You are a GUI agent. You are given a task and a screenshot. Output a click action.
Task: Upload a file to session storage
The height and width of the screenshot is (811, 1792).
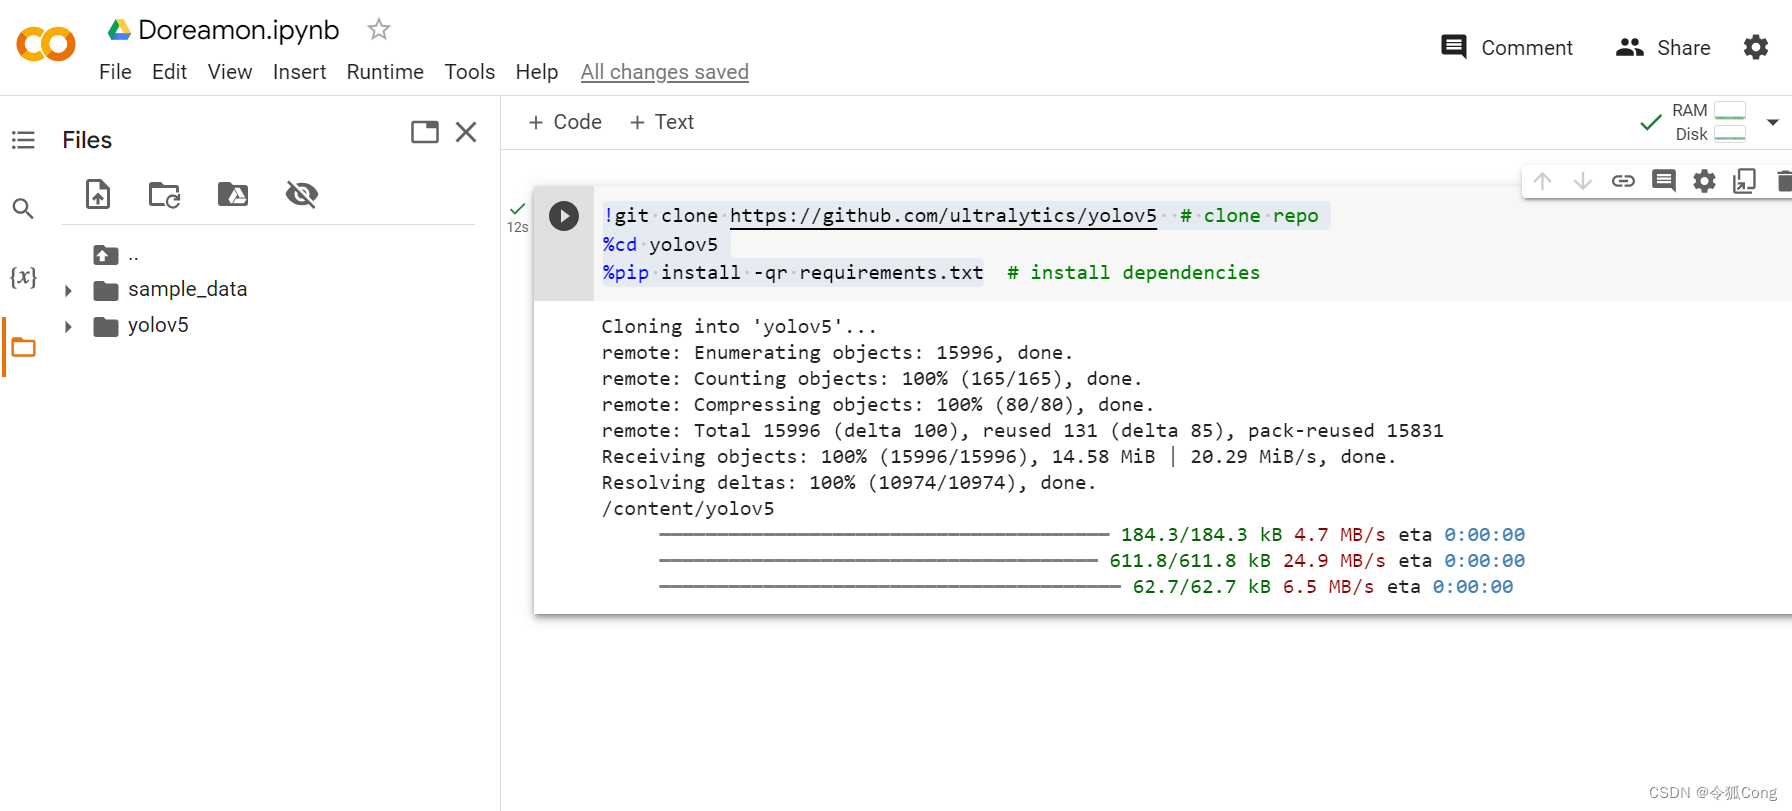[x=98, y=194]
